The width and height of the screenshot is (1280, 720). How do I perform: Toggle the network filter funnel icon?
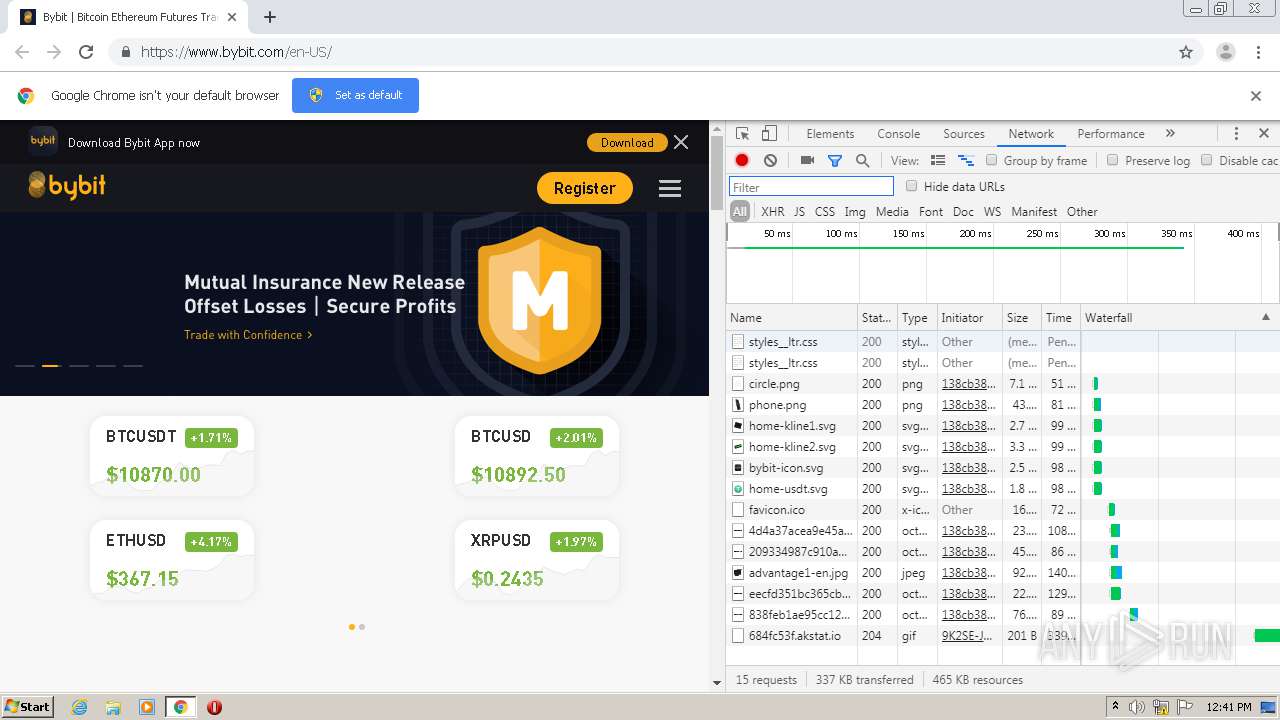pyautogui.click(x=835, y=160)
